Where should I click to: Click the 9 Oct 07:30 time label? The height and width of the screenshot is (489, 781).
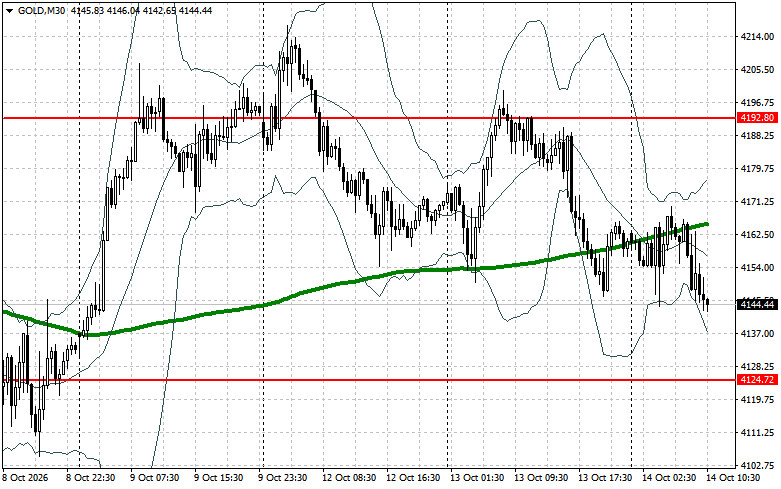[154, 478]
